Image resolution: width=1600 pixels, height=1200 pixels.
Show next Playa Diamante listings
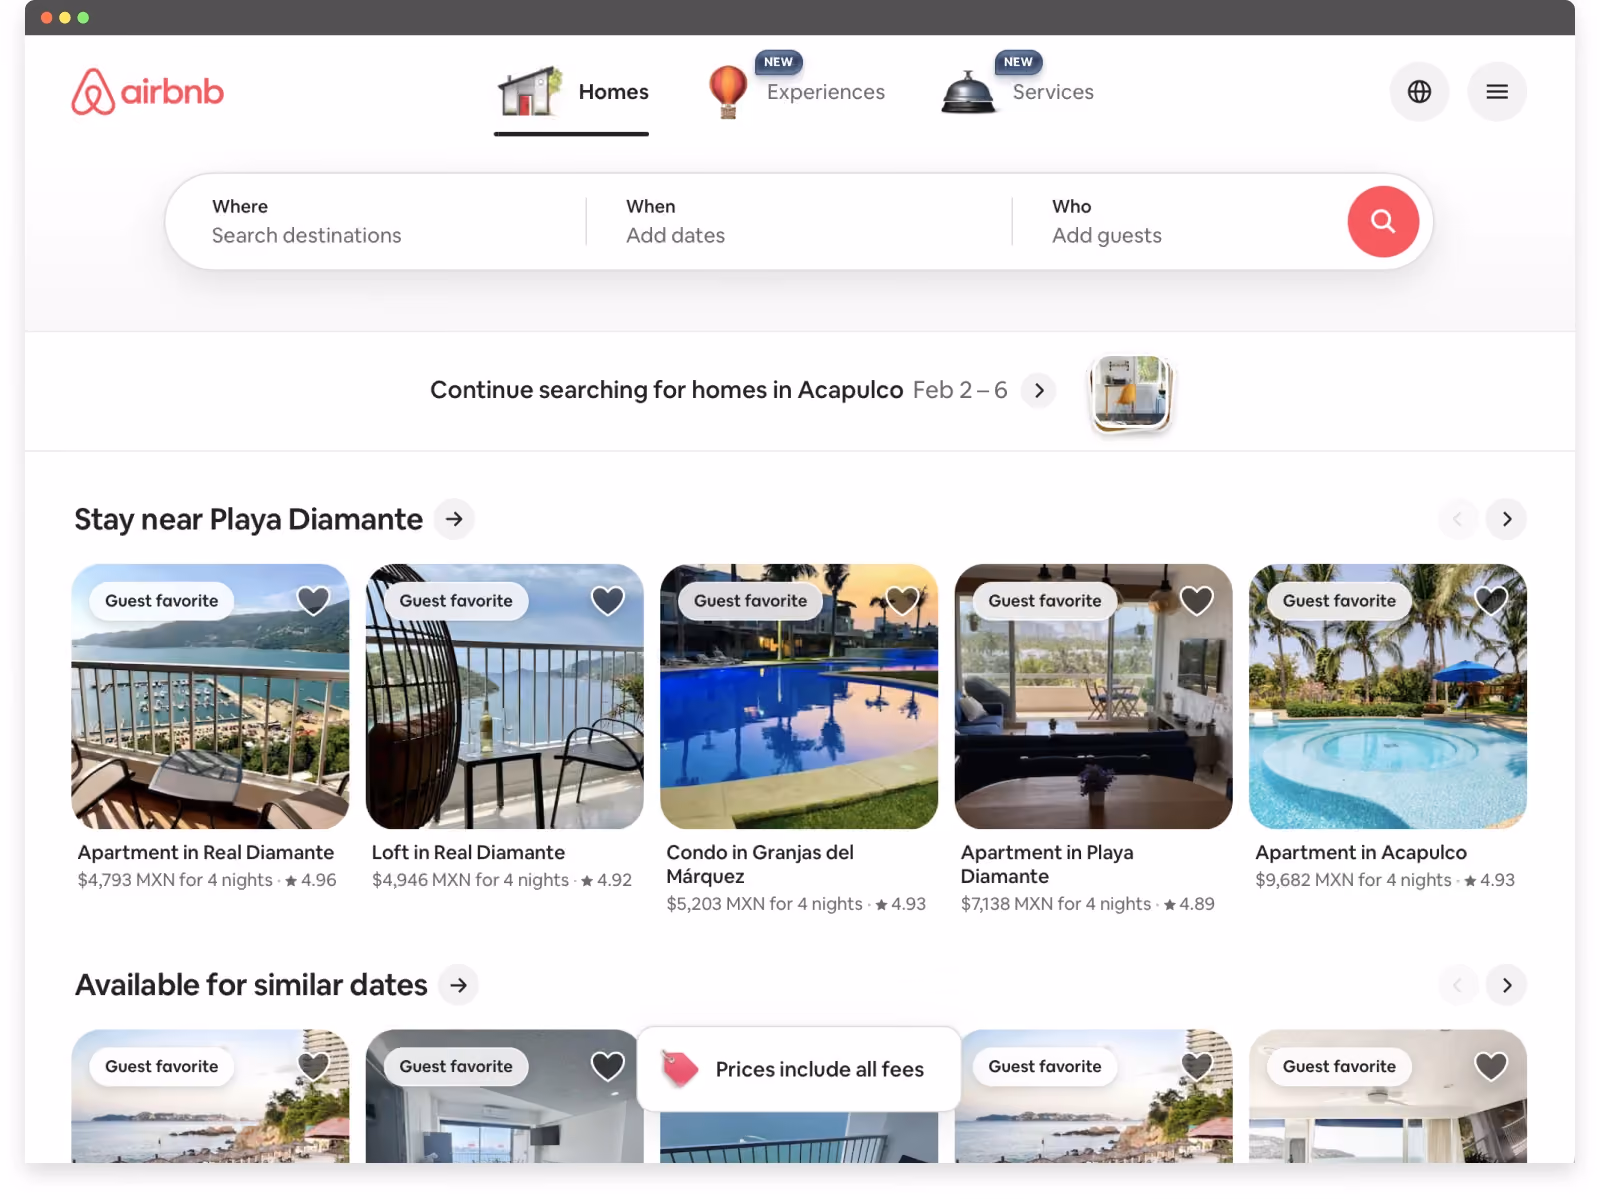(1506, 519)
